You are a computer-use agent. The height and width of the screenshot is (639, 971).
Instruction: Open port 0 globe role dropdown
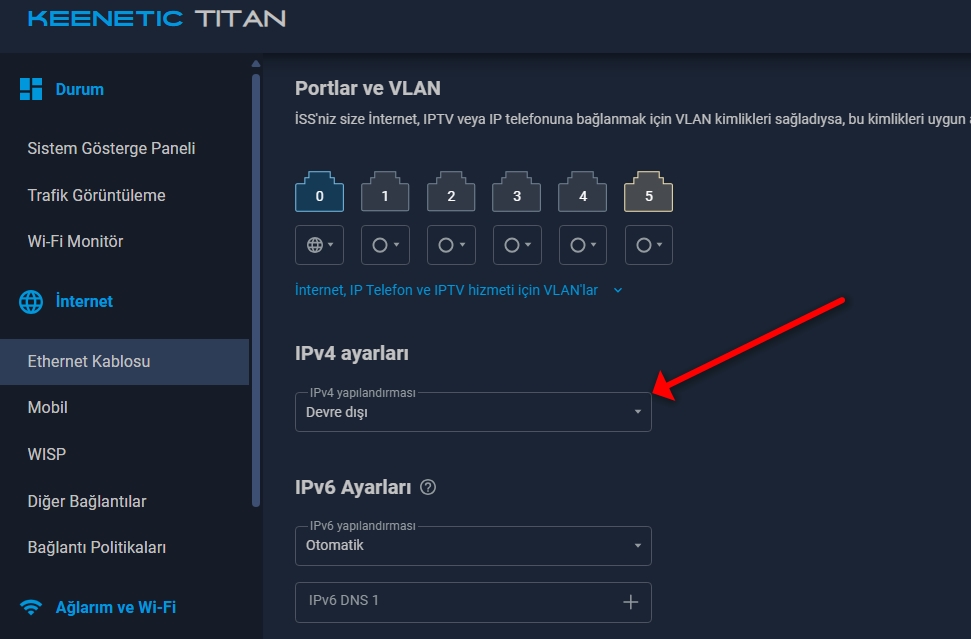tap(320, 245)
